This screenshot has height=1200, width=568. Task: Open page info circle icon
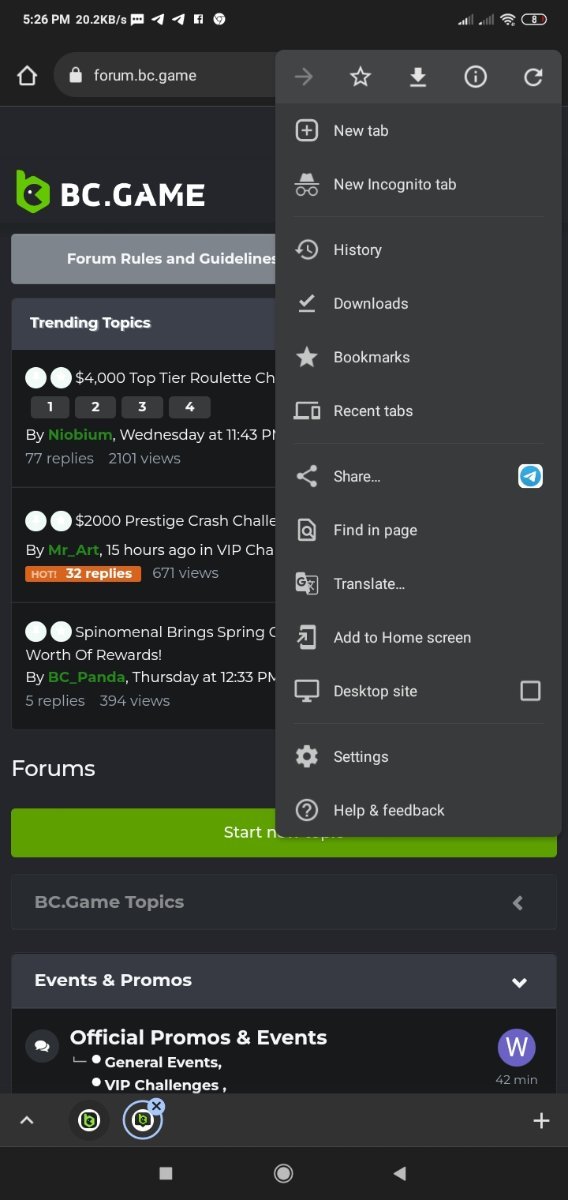click(476, 77)
